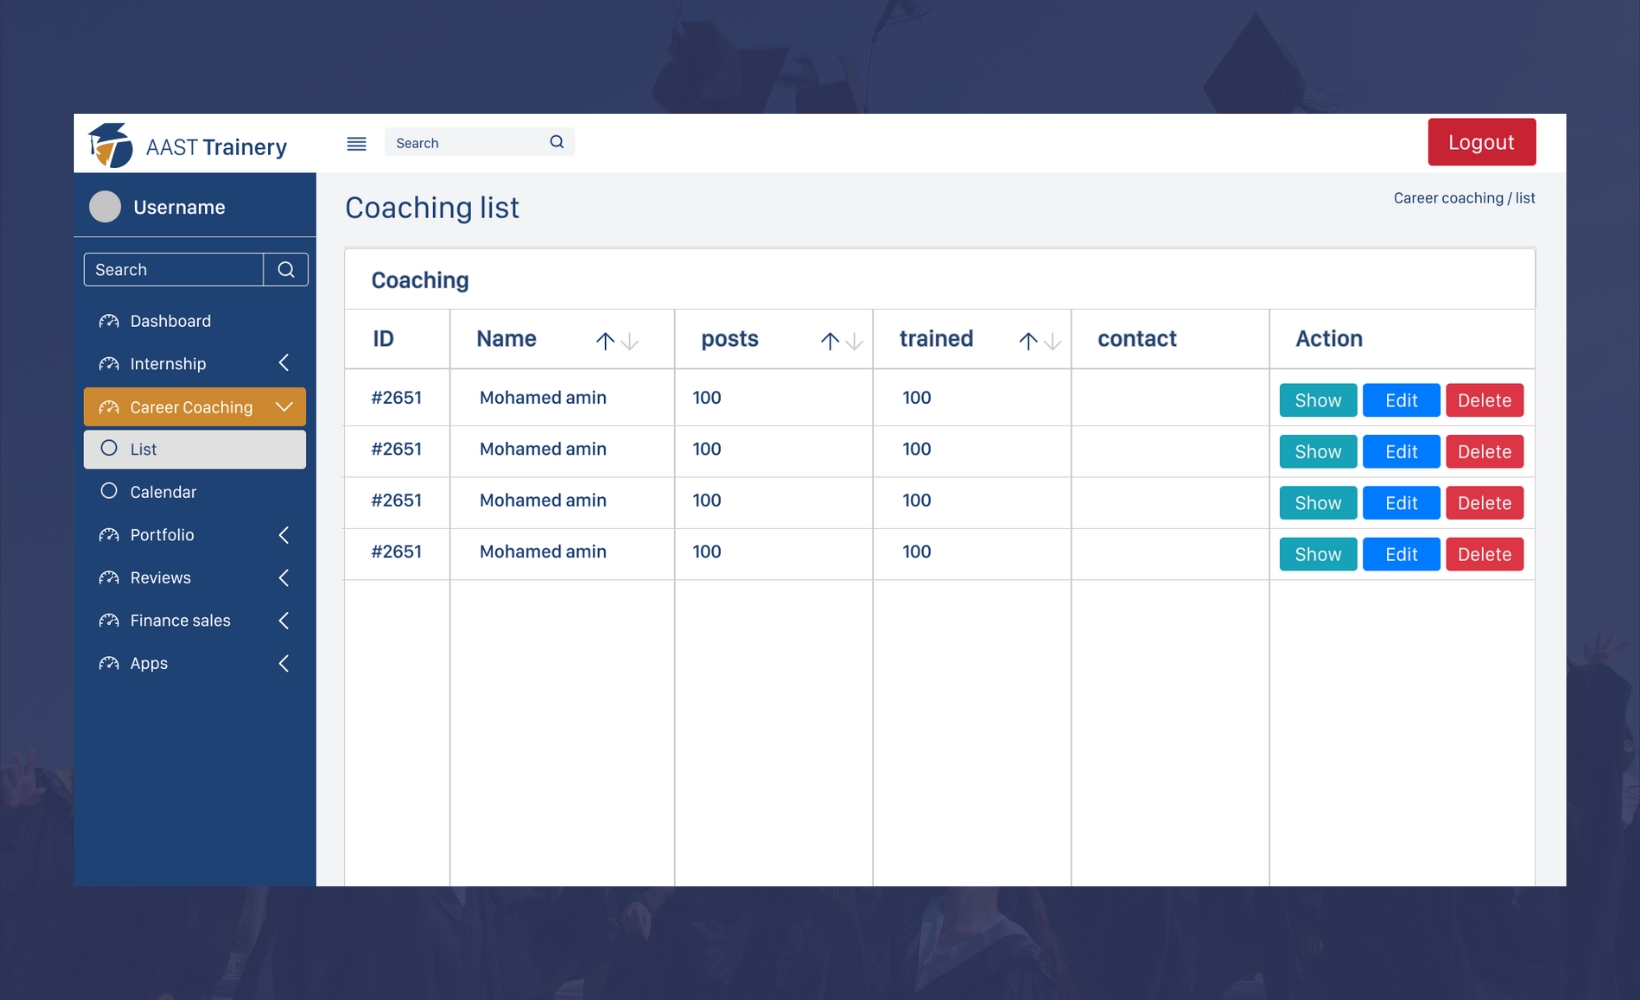Sort posts column descending with down arrow

pyautogui.click(x=854, y=341)
